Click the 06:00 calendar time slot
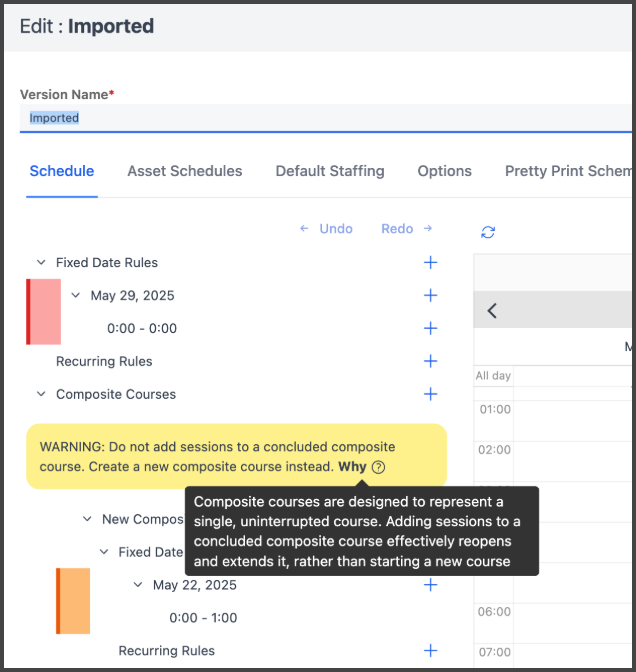Viewport: 636px width, 672px height. point(573,623)
